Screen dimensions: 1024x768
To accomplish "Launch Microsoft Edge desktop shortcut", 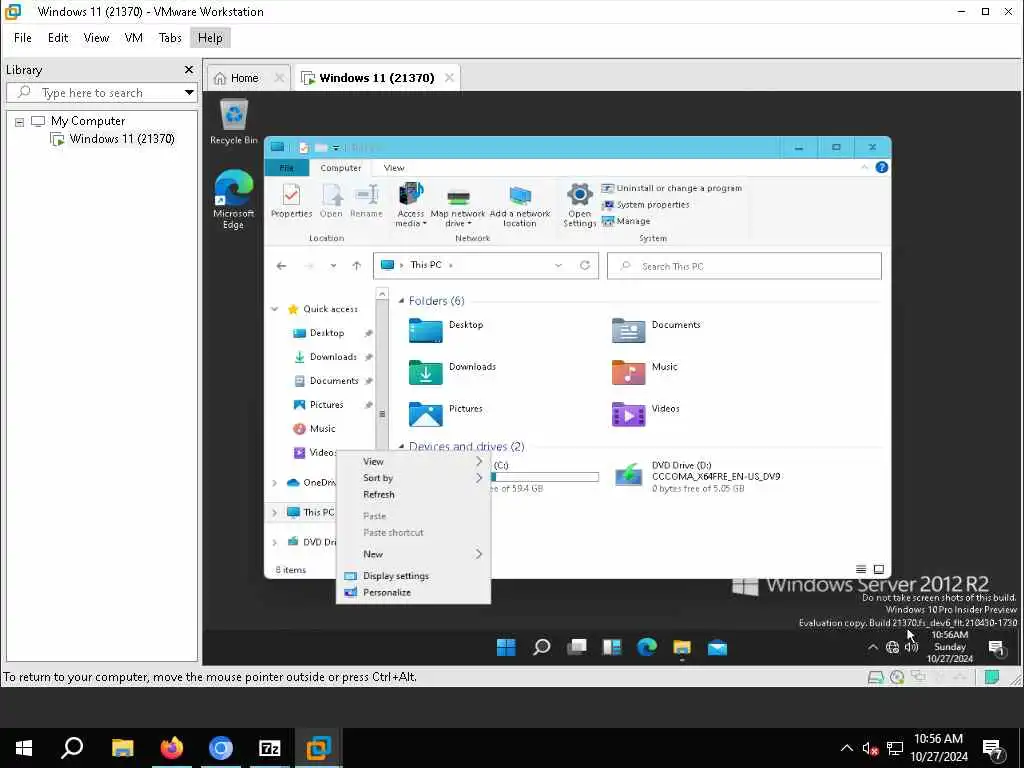I will point(233,199).
